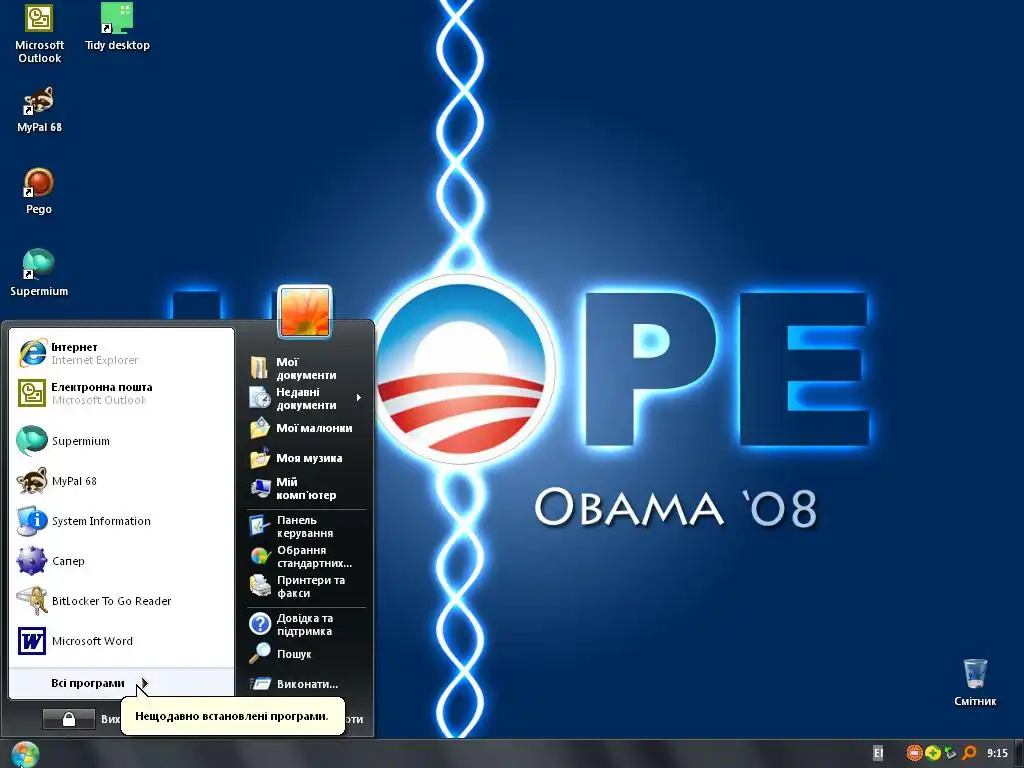Click the show desktop strip right of clock
The width and height of the screenshot is (1024, 768).
1019,753
